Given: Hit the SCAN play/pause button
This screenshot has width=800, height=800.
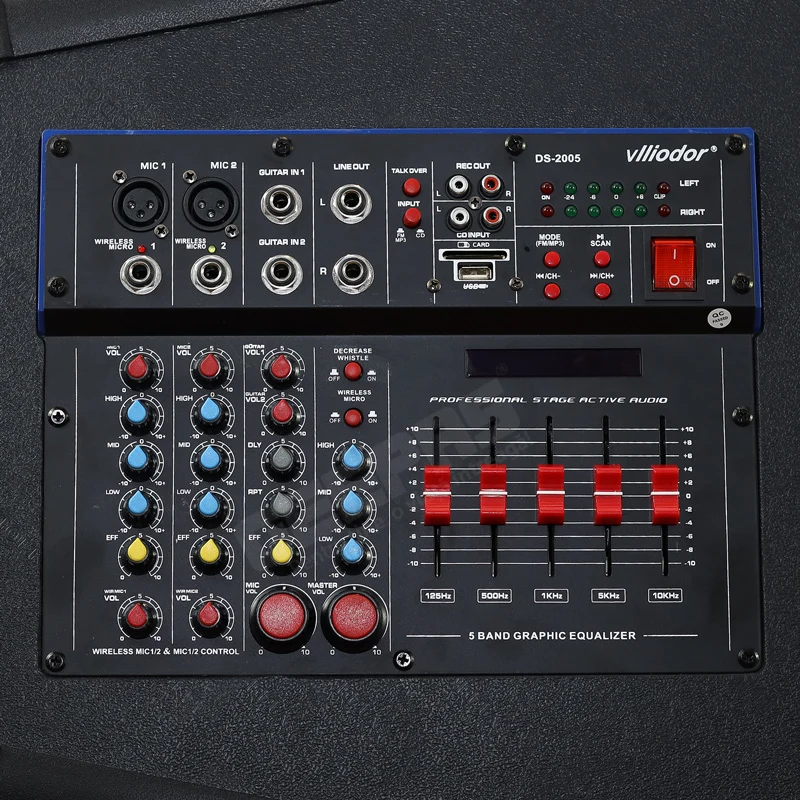Looking at the screenshot, I should (x=602, y=259).
